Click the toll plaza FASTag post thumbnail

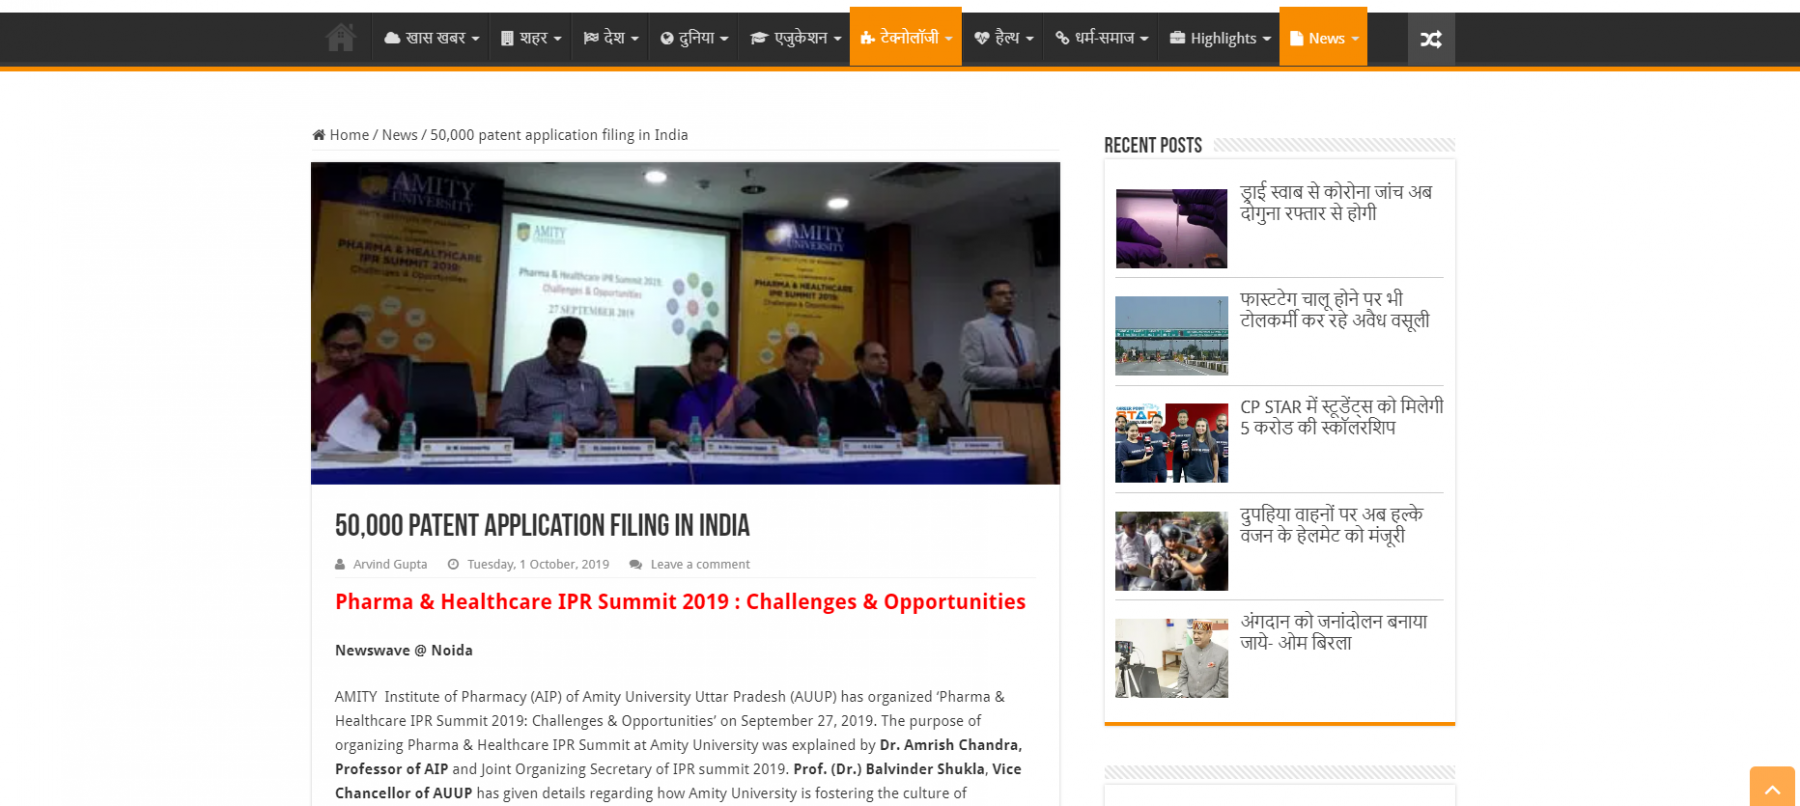coord(1171,336)
